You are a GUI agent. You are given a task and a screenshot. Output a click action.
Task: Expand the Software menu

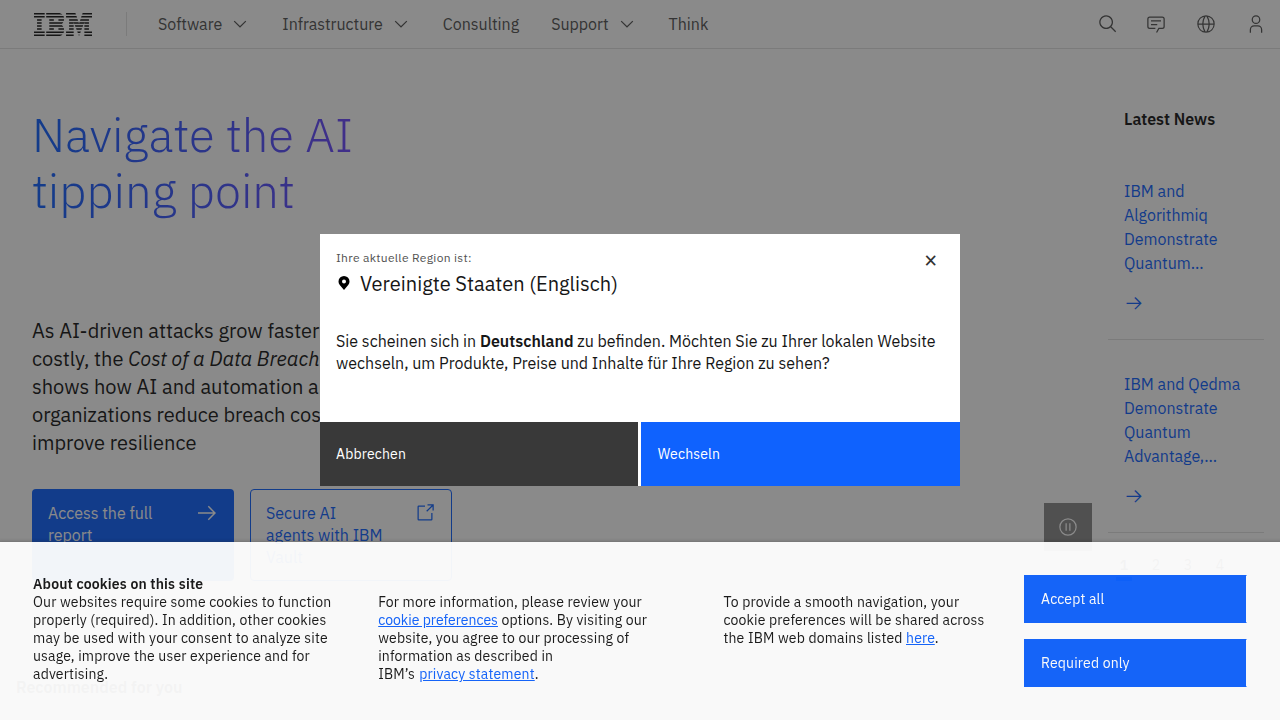202,24
